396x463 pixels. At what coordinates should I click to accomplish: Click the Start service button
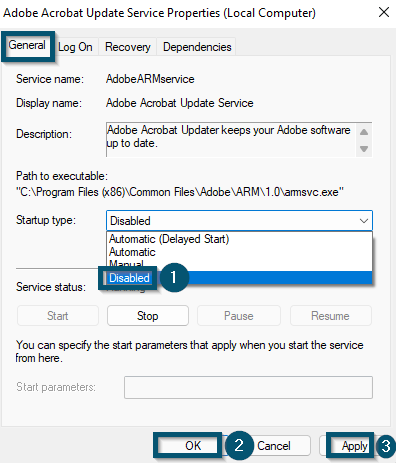pos(58,316)
